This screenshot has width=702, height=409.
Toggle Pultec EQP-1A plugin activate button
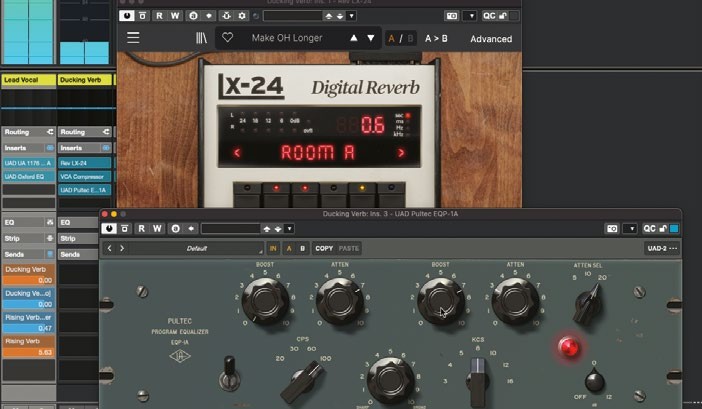tap(109, 229)
